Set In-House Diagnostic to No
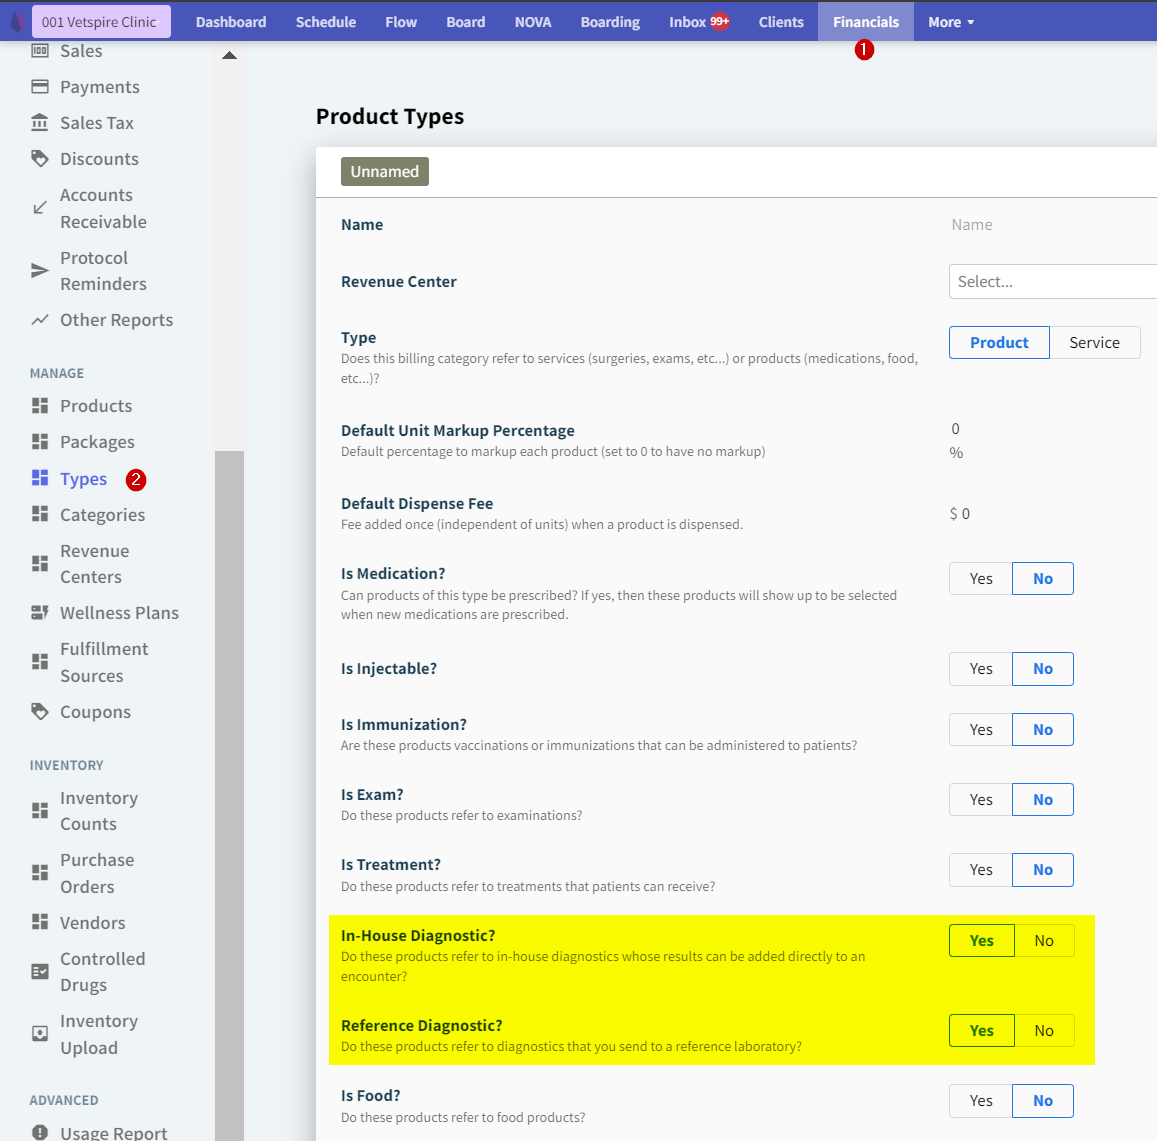The height and width of the screenshot is (1141, 1157). click(1044, 941)
